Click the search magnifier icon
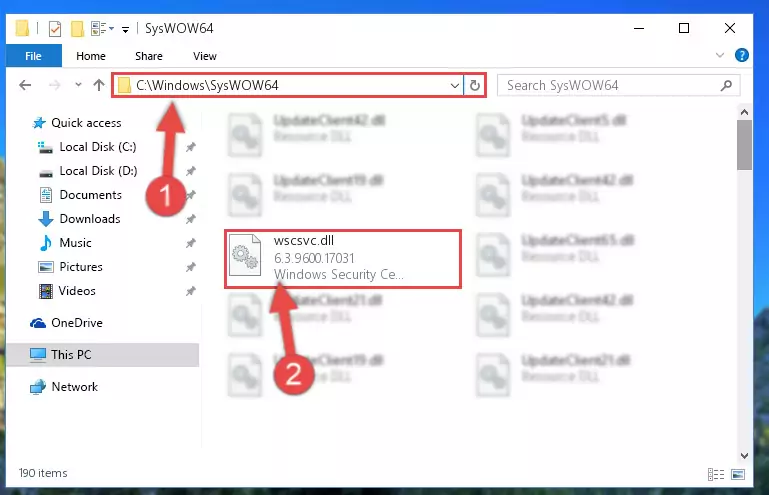Screen dimensions: 769x495 click(x=726, y=86)
